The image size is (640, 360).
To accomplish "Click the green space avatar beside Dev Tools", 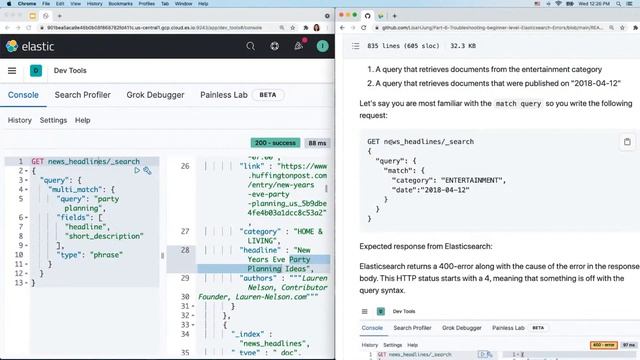I will [36, 71].
